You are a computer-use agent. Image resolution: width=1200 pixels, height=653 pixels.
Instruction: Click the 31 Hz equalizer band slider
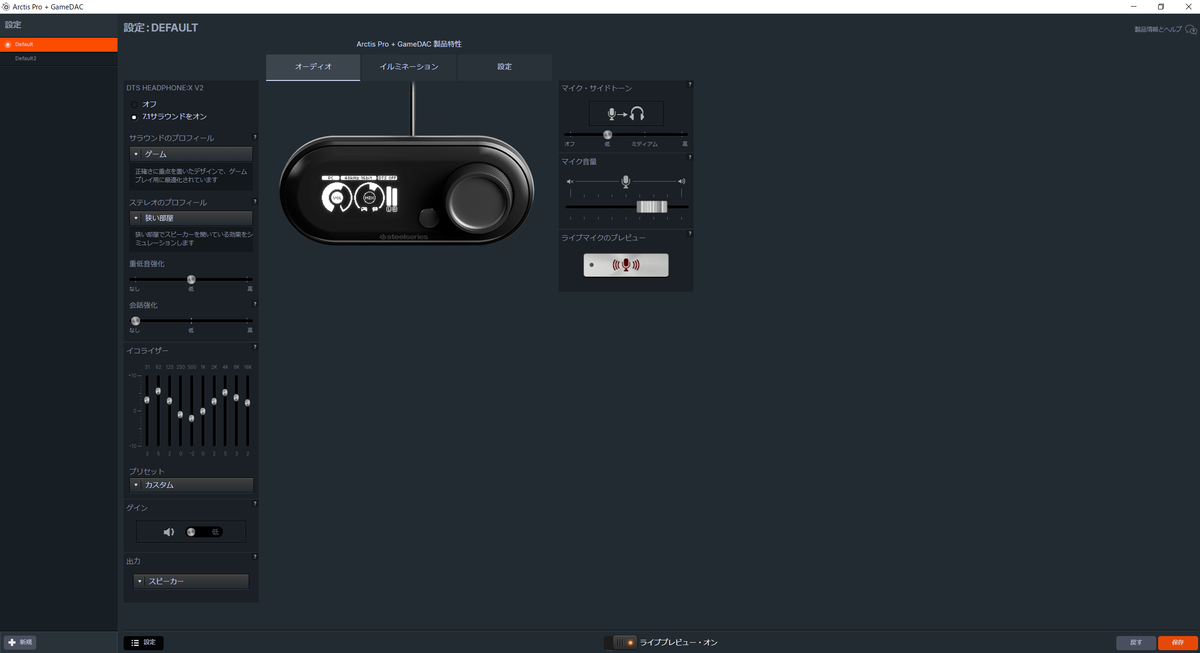pos(146,400)
